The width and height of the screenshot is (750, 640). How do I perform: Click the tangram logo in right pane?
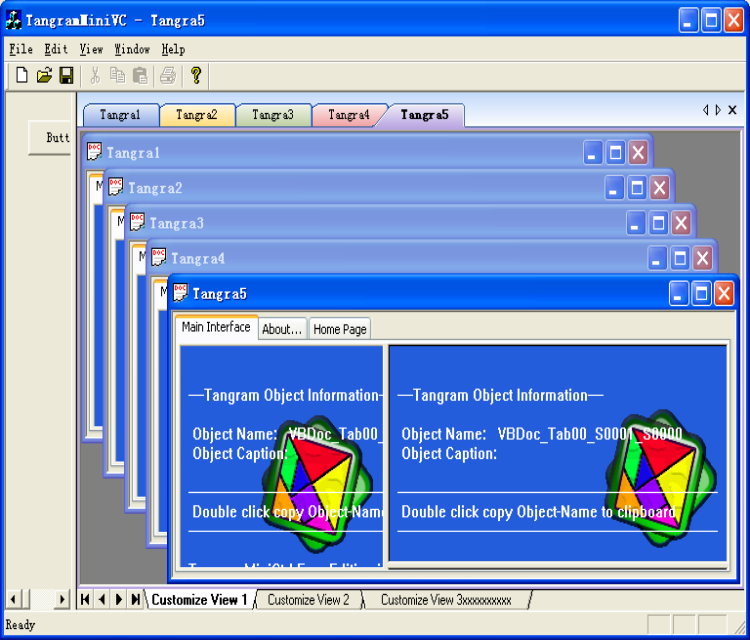[x=661, y=478]
